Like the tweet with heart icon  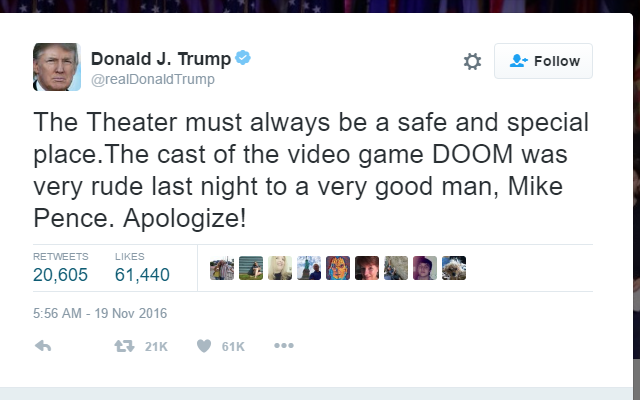pos(204,346)
